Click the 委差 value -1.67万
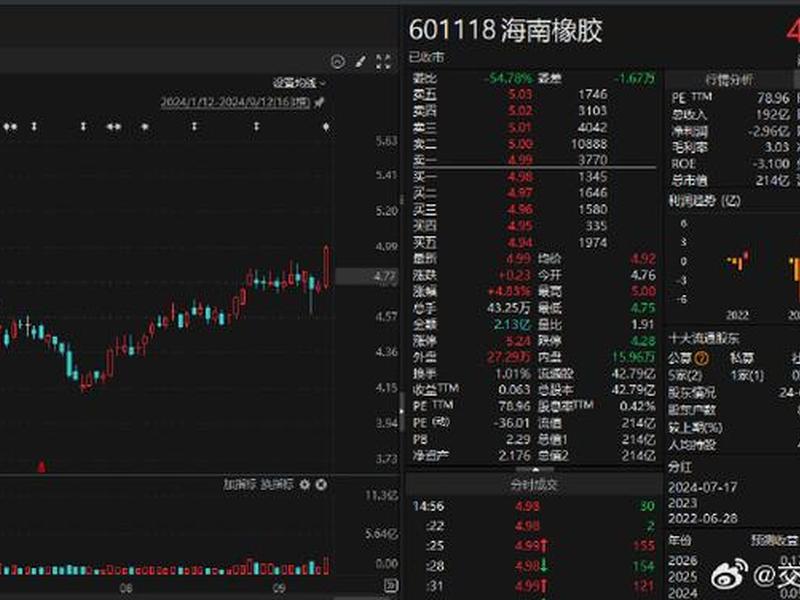Image resolution: width=800 pixels, height=600 pixels. coord(634,78)
